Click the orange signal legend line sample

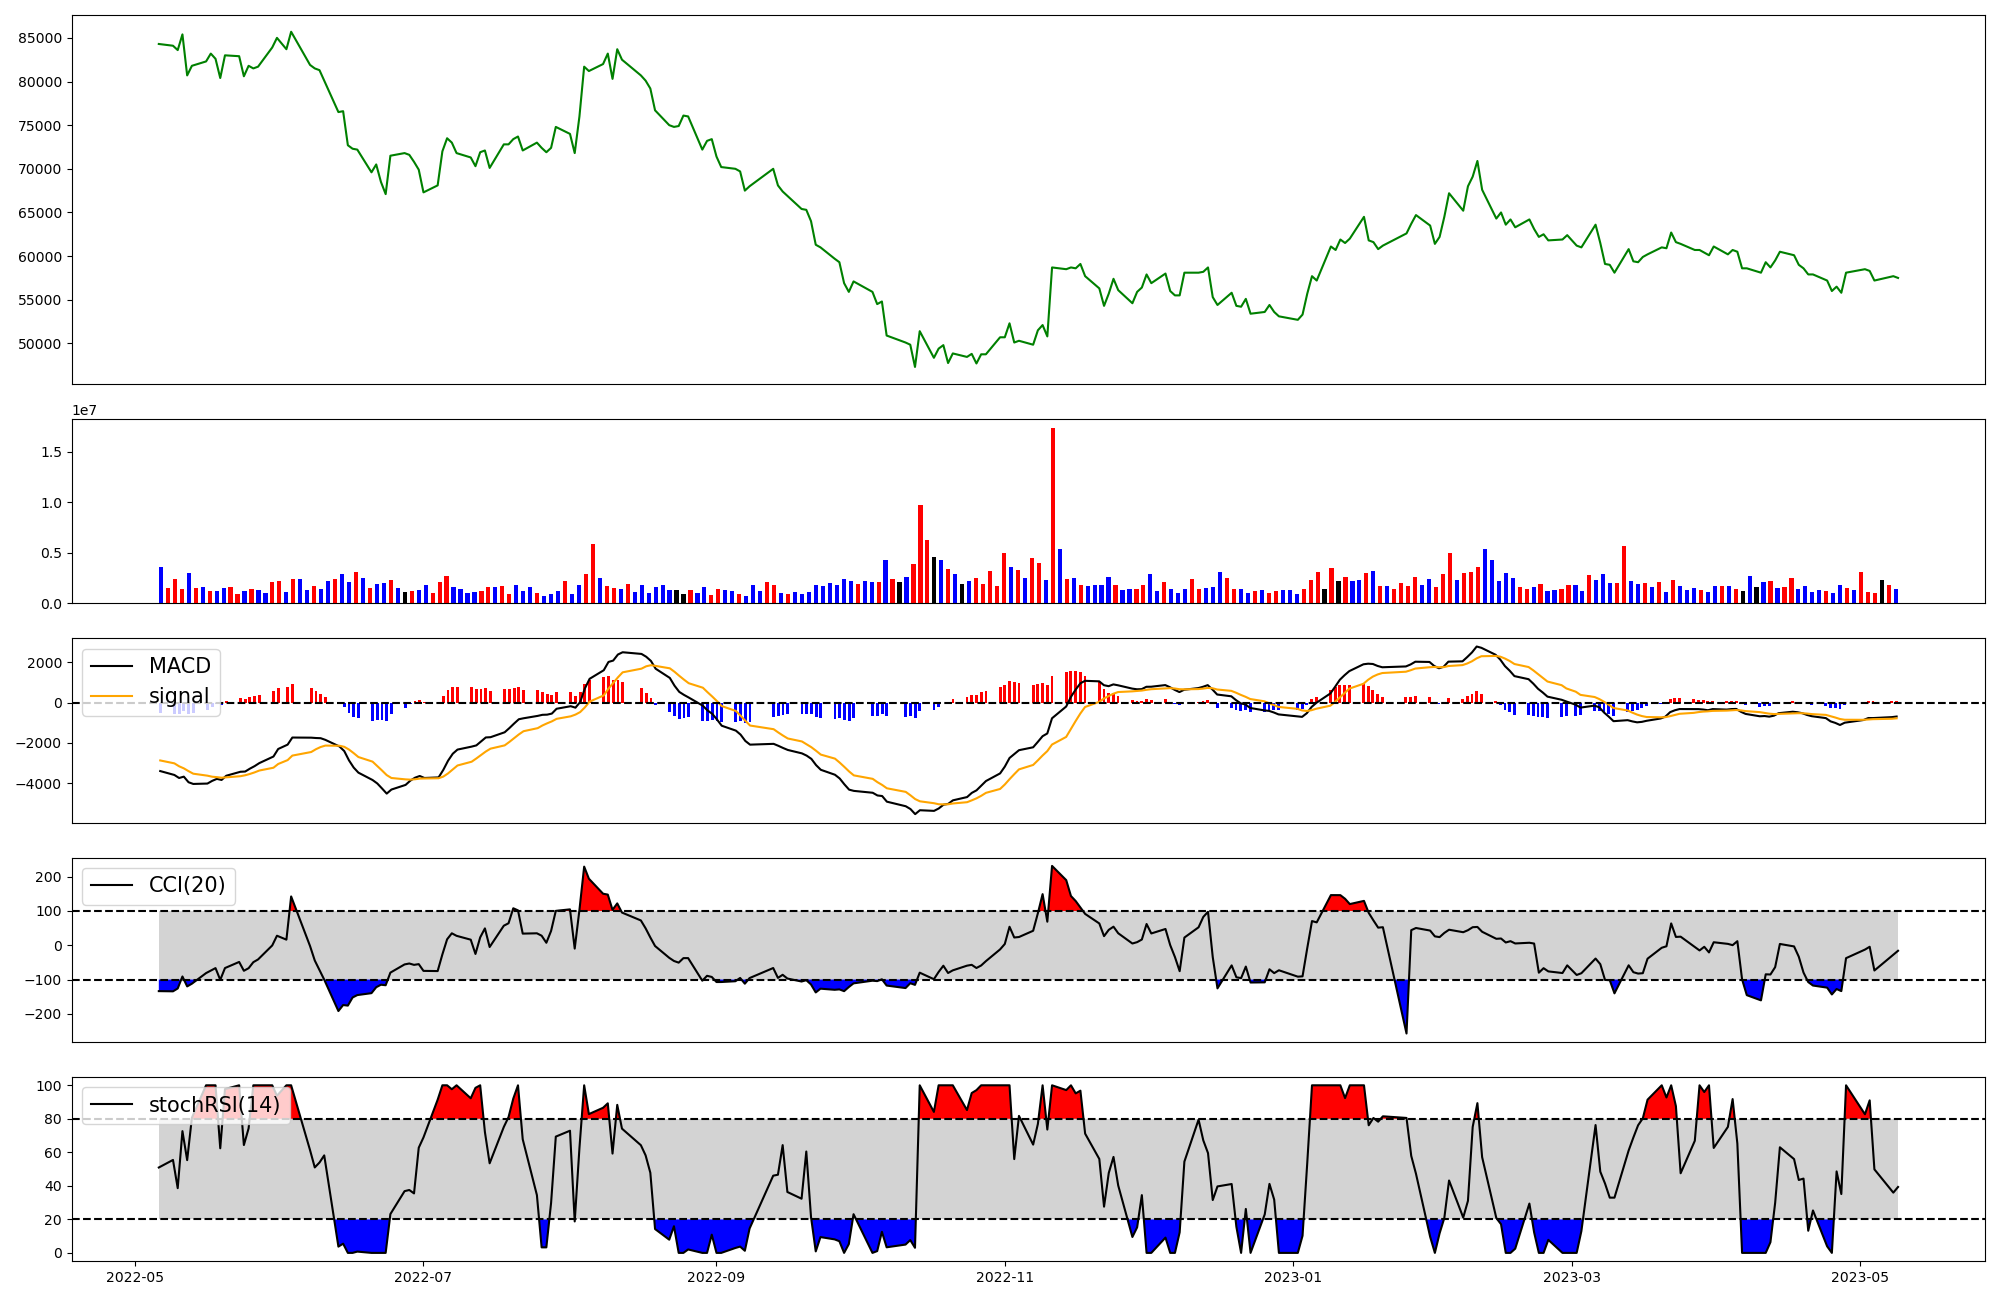(113, 696)
